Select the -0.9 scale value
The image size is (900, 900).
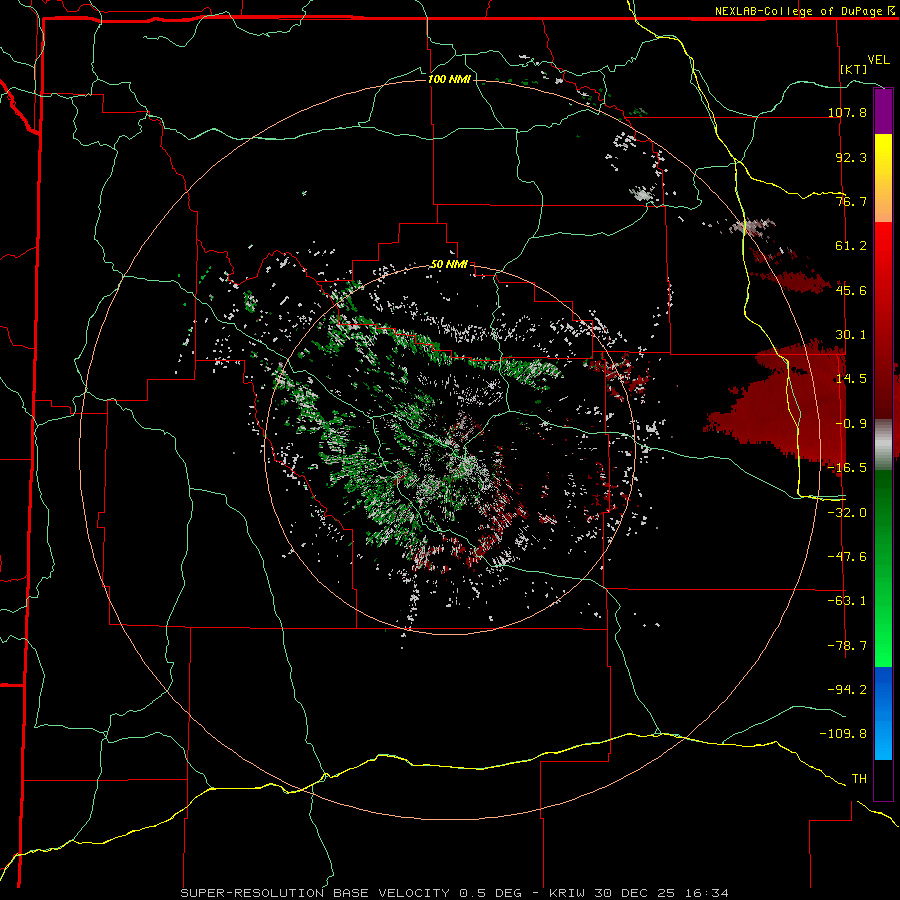pyautogui.click(x=851, y=424)
